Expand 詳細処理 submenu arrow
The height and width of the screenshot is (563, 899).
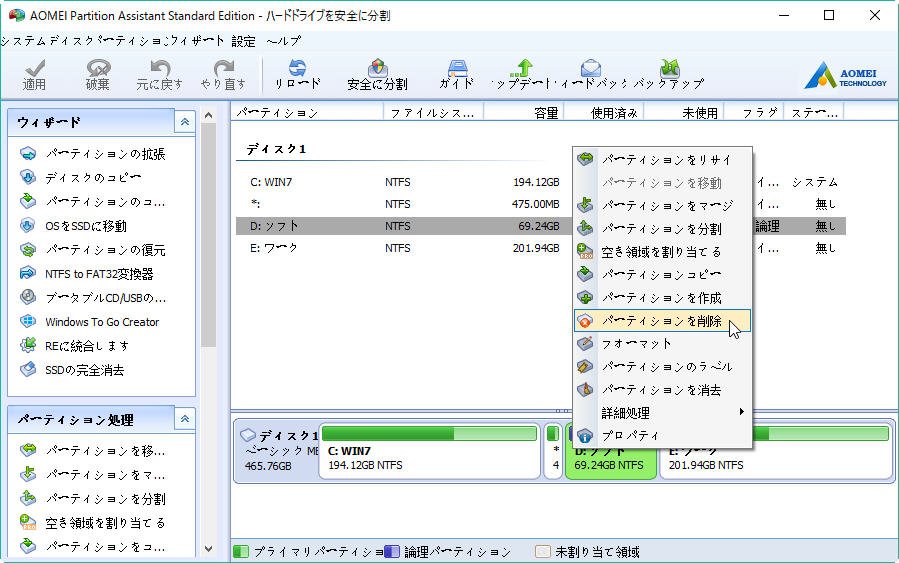741,412
